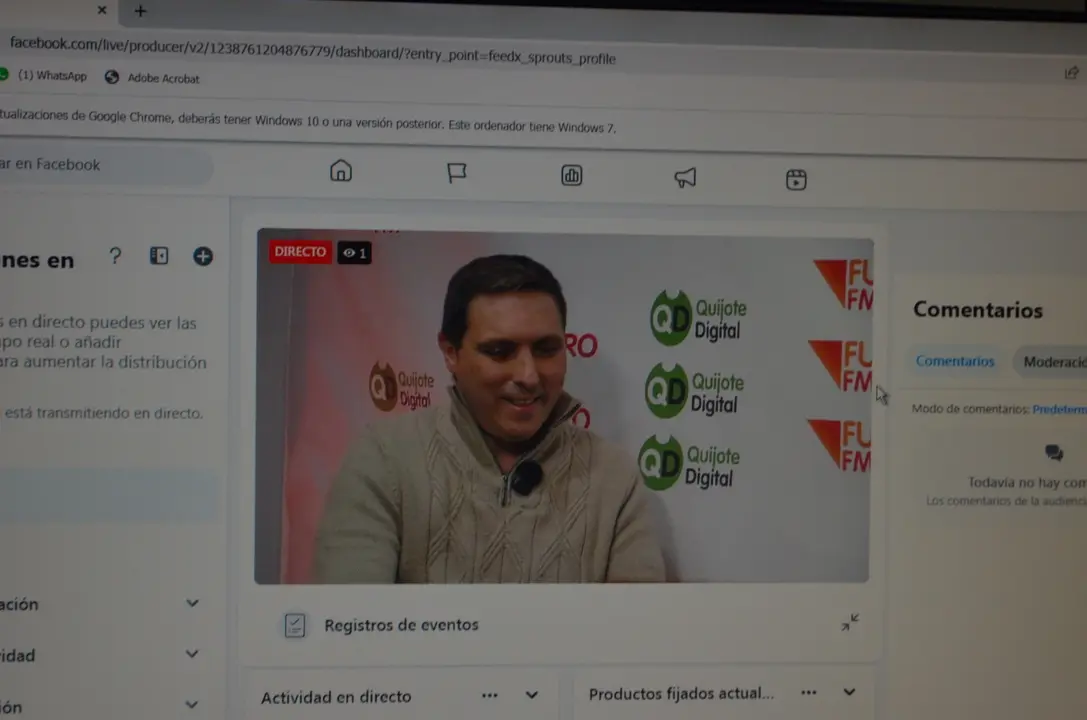Click the share icon in address bar

click(x=1072, y=73)
